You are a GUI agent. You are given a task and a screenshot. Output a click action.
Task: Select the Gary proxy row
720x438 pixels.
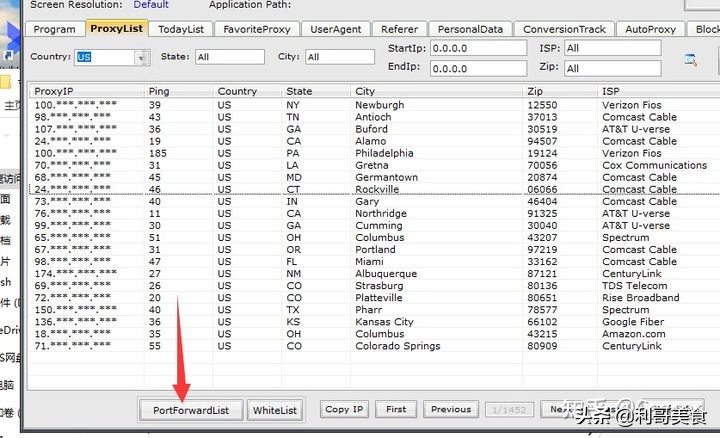[x=374, y=202]
